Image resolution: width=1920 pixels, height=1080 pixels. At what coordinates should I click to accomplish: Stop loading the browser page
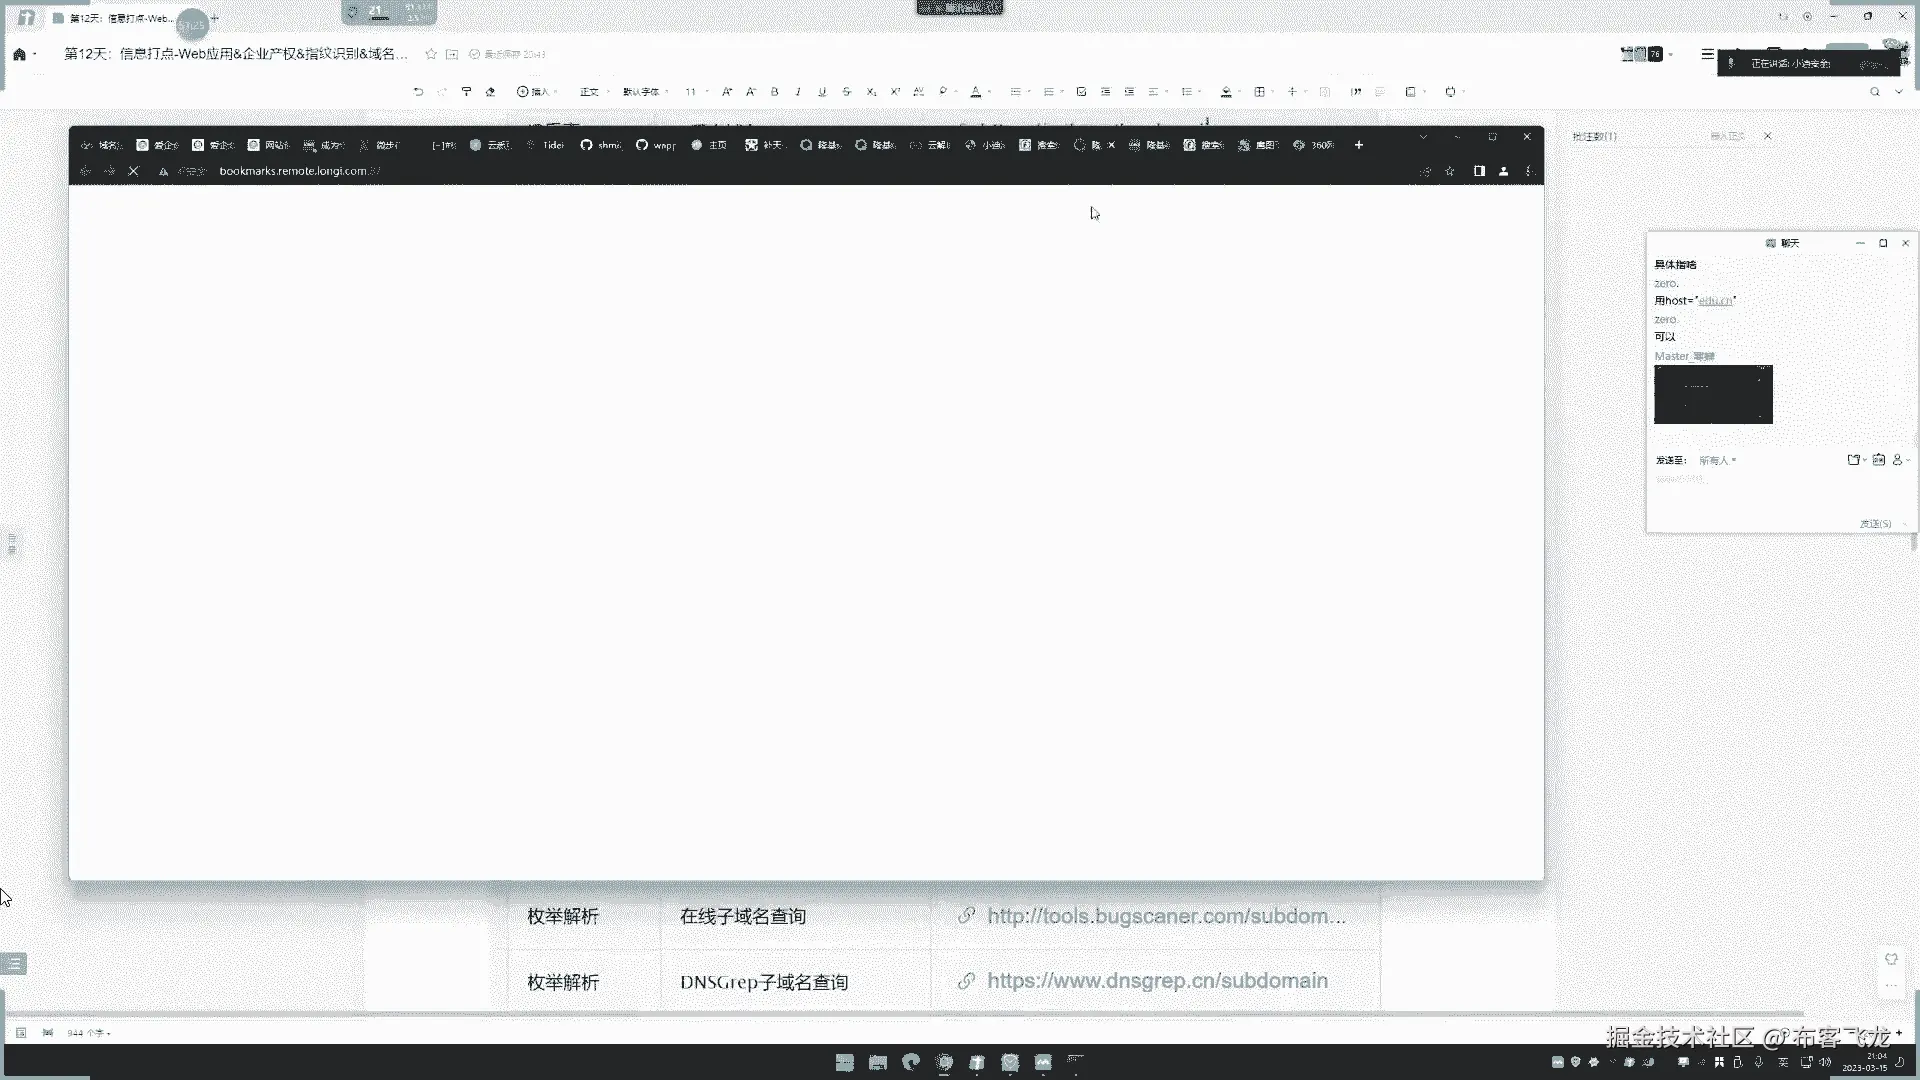(x=133, y=171)
